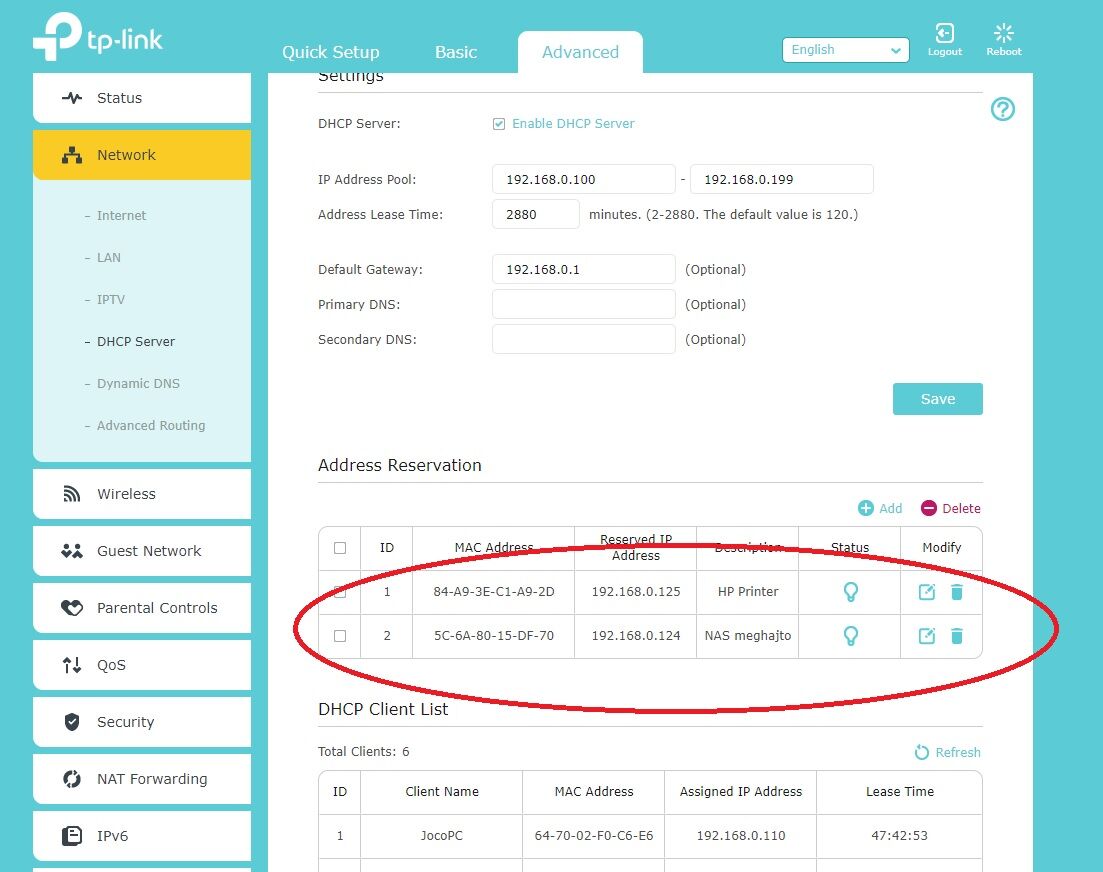This screenshot has height=872, width=1103.
Task: Click the IP pool start address field
Action: tap(584, 179)
